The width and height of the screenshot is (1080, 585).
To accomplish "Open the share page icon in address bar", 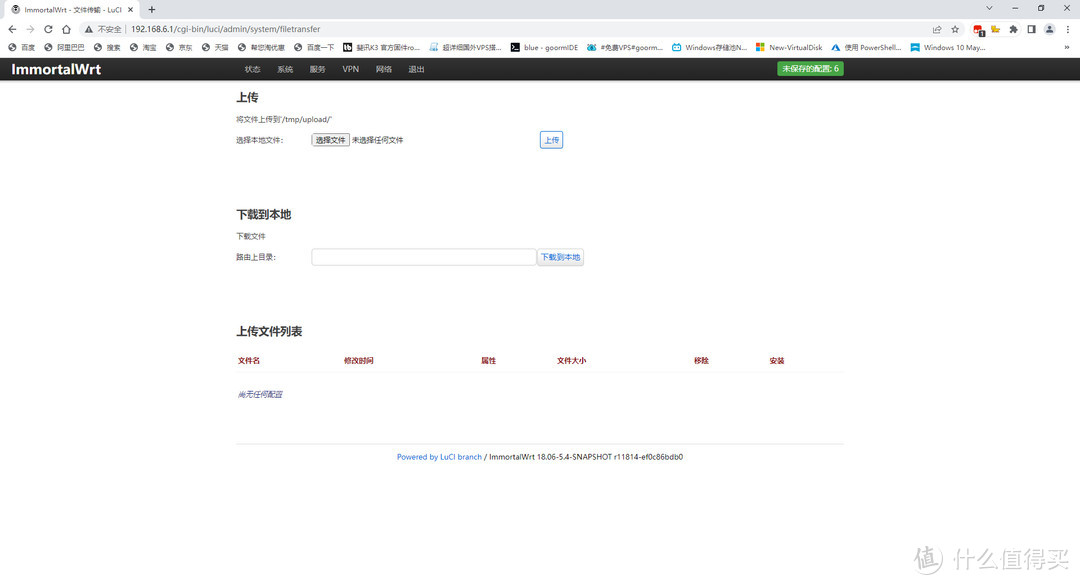I will click(937, 29).
